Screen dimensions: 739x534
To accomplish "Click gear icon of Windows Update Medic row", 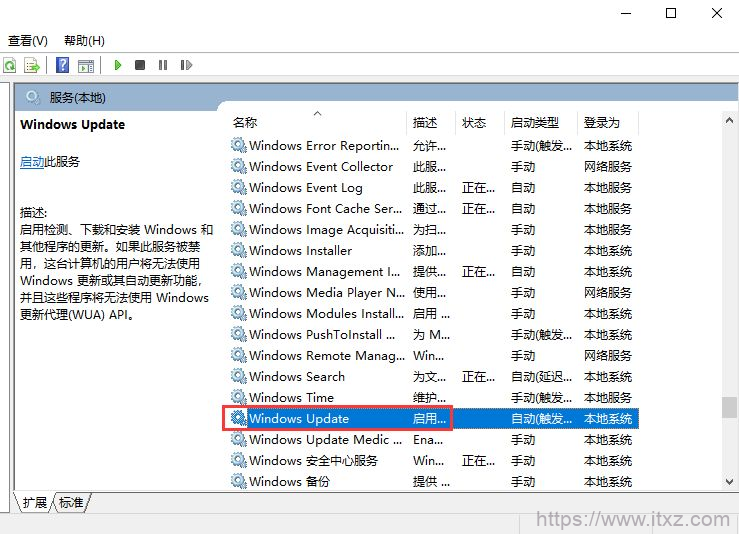I will pyautogui.click(x=238, y=439).
